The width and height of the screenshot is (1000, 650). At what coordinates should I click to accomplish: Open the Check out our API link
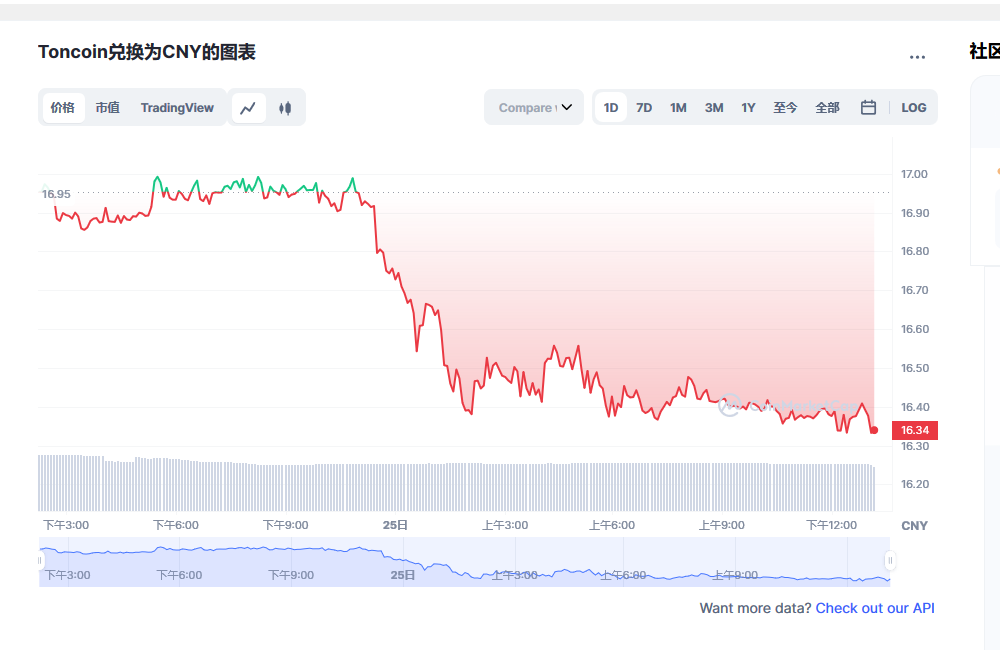(875, 608)
